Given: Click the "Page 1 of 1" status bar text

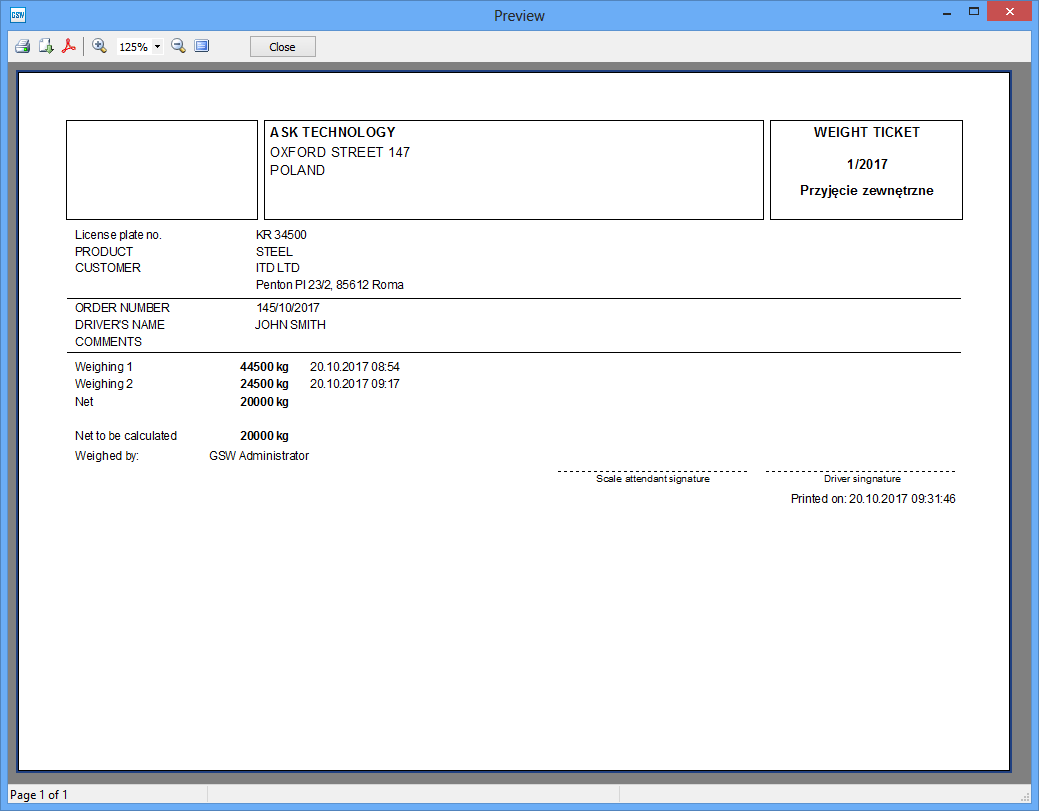Looking at the screenshot, I should click(39, 795).
